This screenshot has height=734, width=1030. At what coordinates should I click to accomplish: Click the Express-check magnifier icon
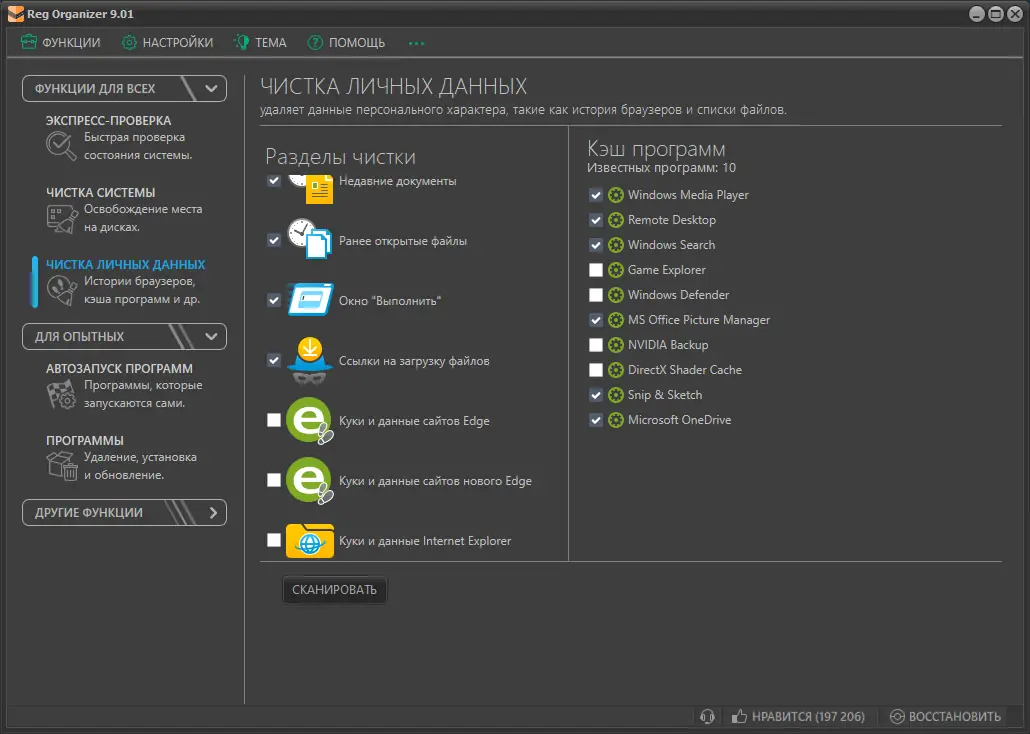click(61, 146)
